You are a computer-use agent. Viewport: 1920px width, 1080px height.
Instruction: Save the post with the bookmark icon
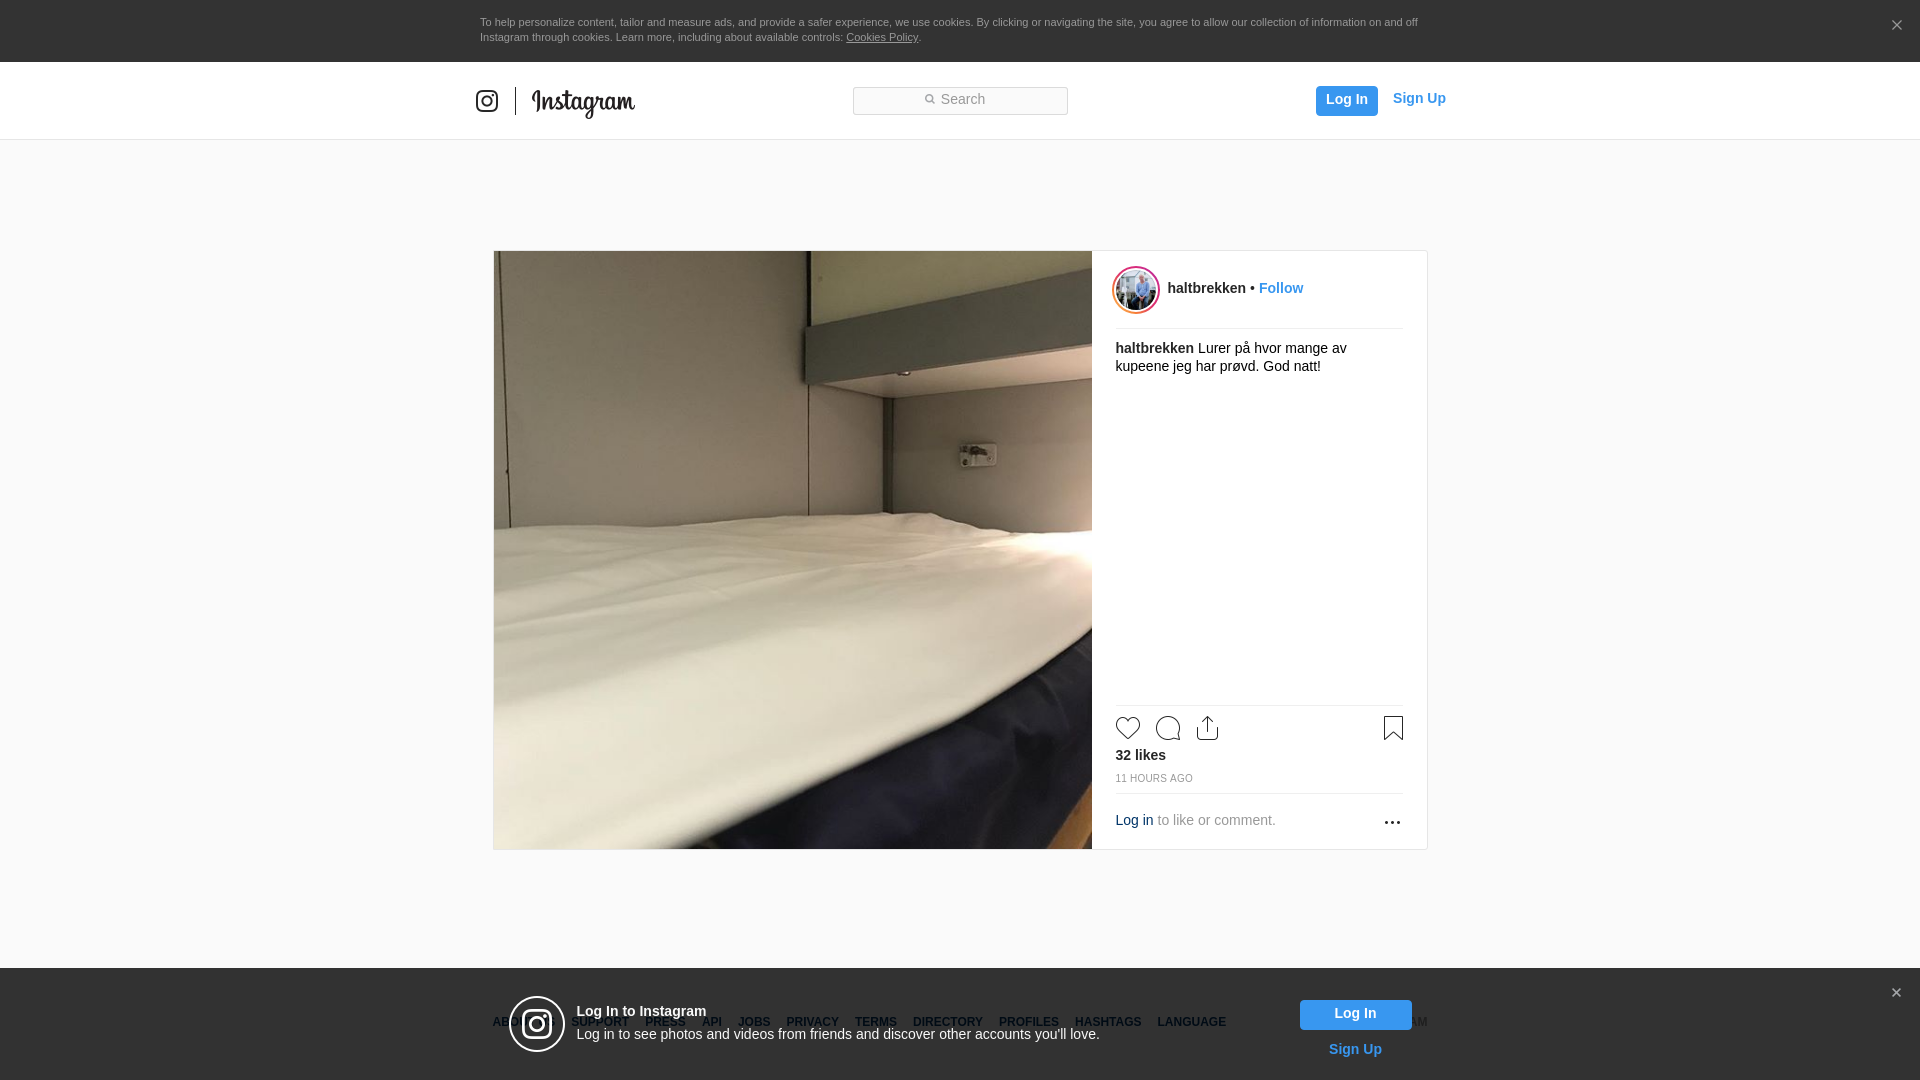click(x=1393, y=728)
